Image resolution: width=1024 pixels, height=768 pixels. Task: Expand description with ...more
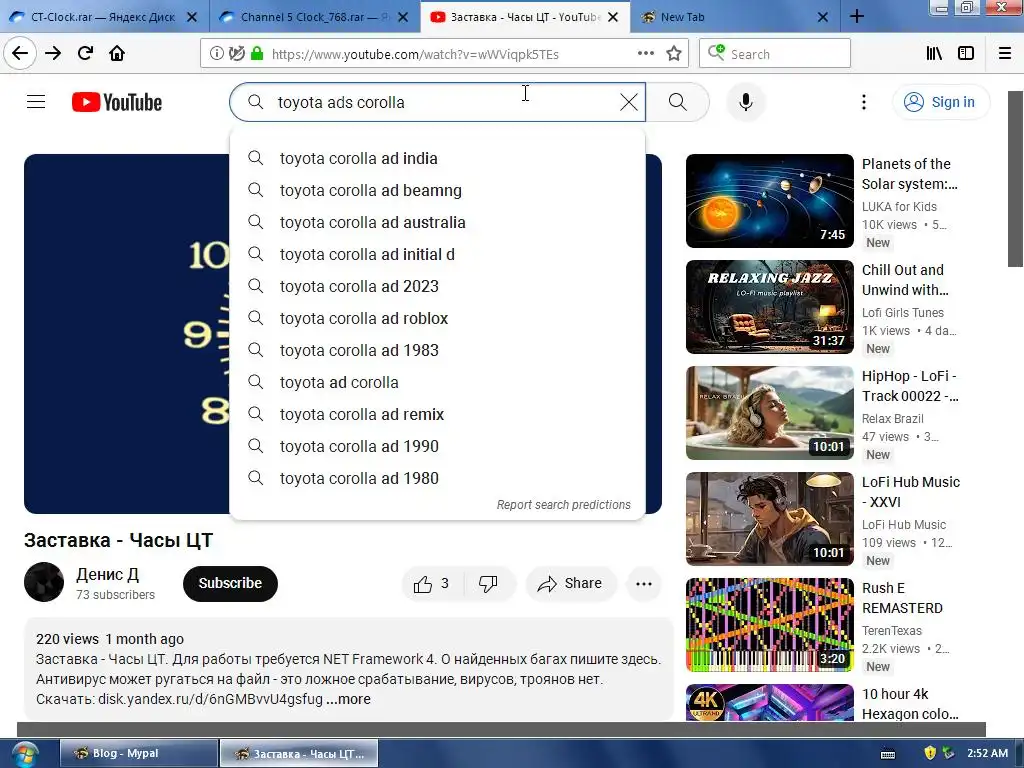348,699
